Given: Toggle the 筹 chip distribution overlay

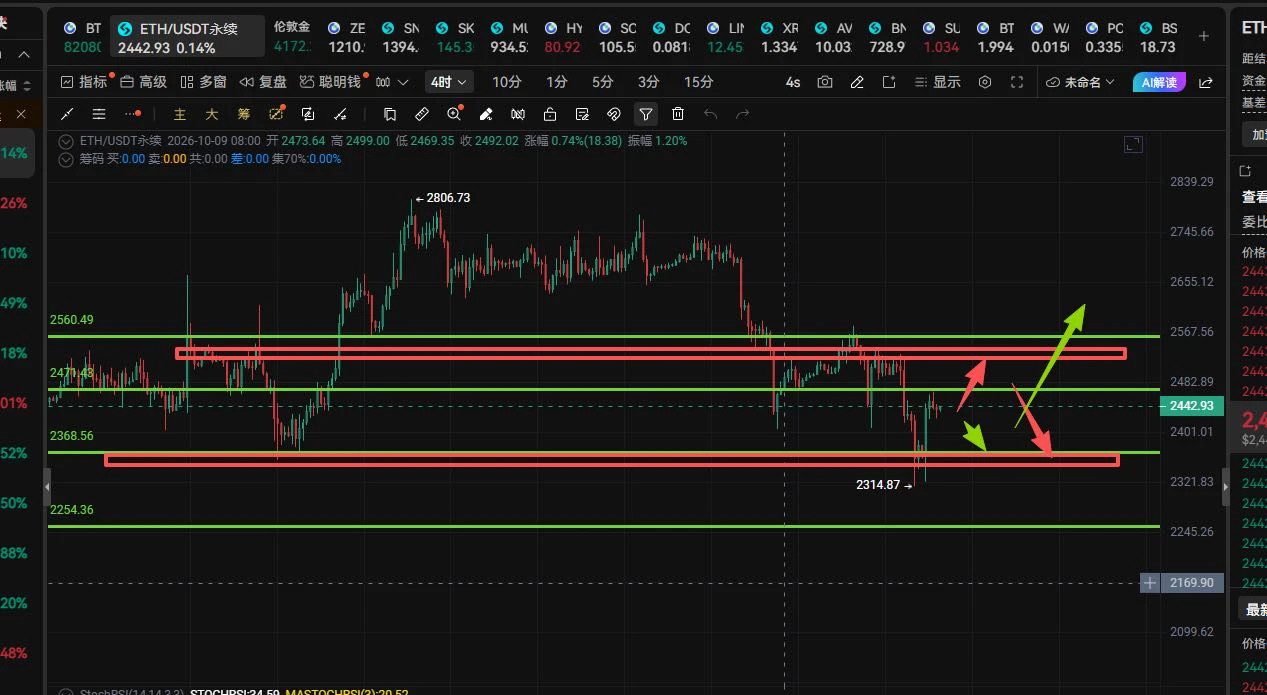Looking at the screenshot, I should (244, 114).
